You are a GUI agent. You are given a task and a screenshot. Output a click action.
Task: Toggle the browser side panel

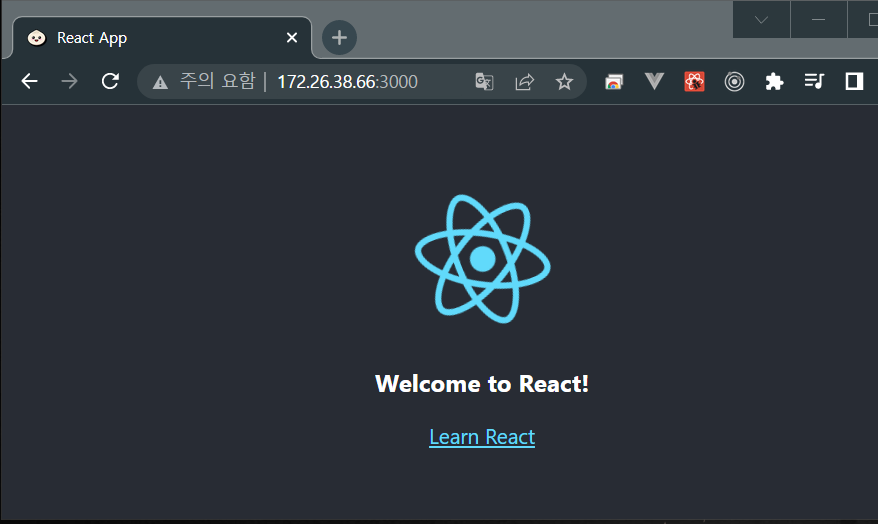tap(854, 82)
